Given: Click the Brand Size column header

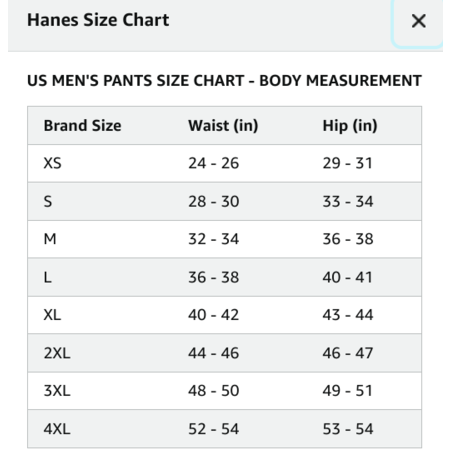Looking at the screenshot, I should coord(82,126).
